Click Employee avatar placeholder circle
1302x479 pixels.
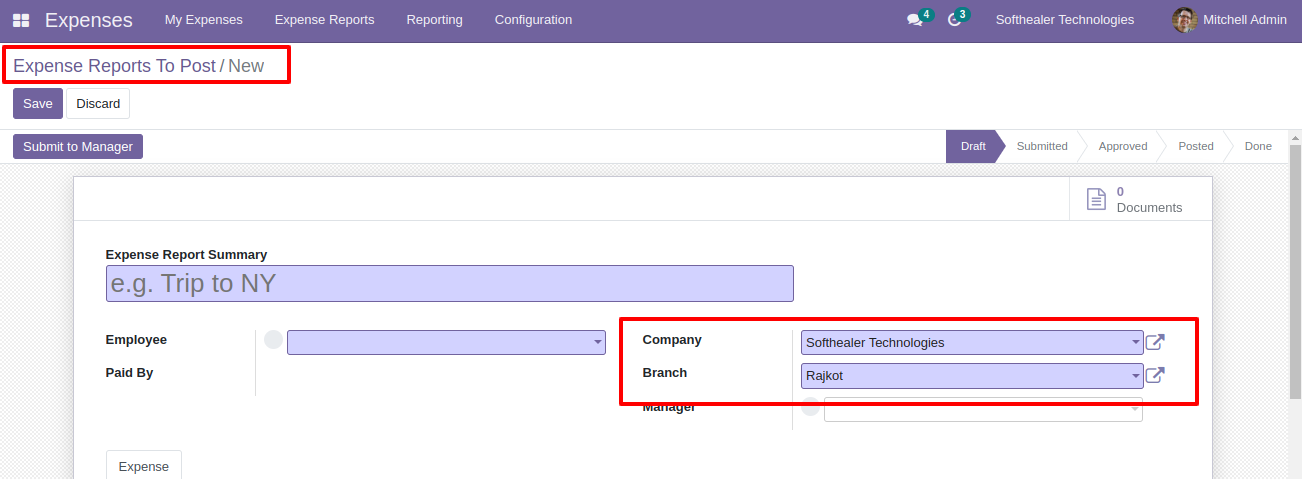coord(273,340)
